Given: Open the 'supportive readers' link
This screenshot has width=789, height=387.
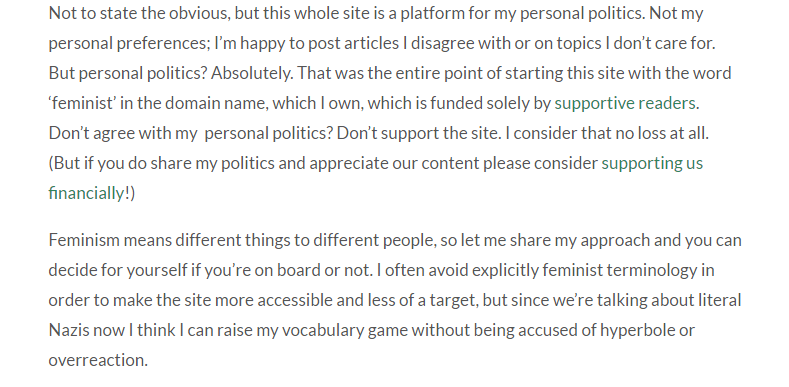Looking at the screenshot, I should click(625, 103).
